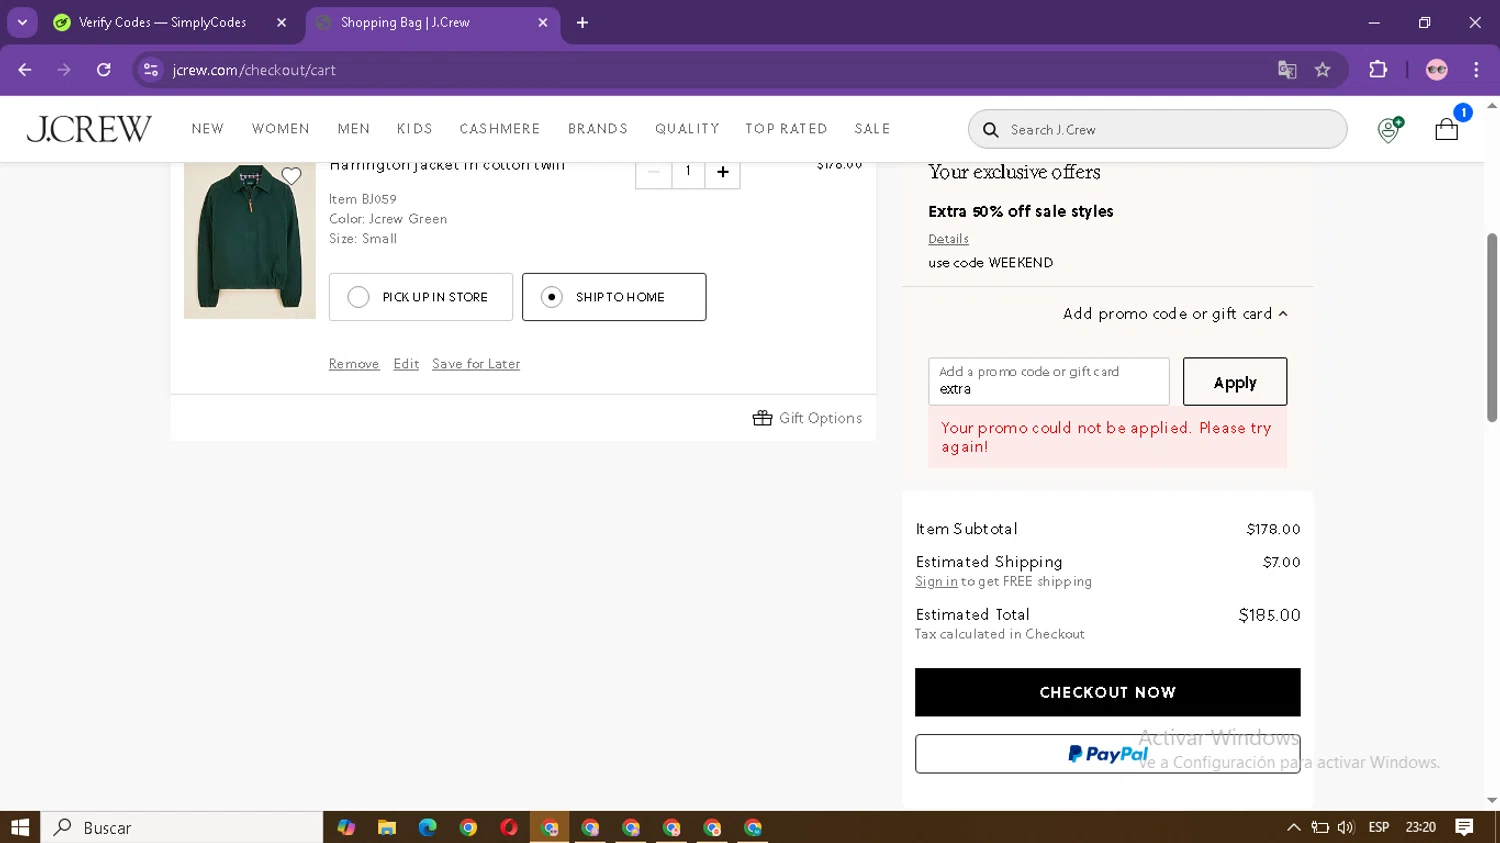Open Microsoft Edge from taskbar
The image size is (1500, 843).
coord(428,827)
